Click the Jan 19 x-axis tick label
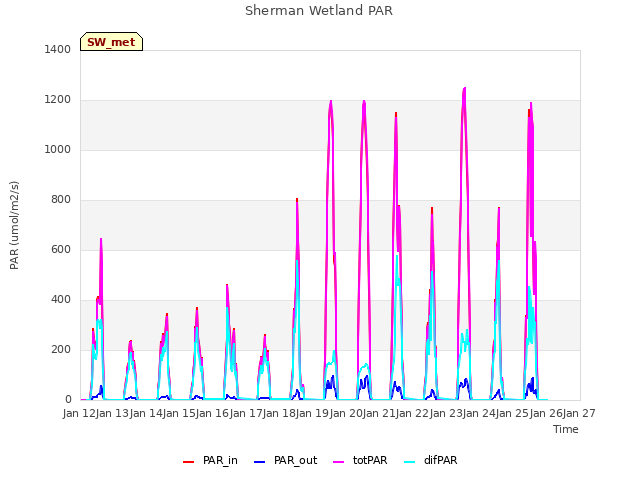This screenshot has height=480, width=640. point(313,413)
